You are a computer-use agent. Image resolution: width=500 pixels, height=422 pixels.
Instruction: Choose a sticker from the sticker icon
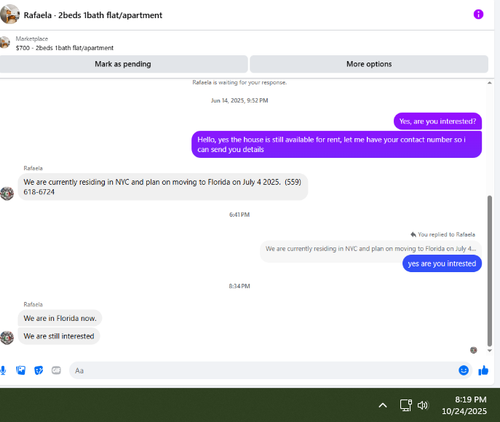39,370
